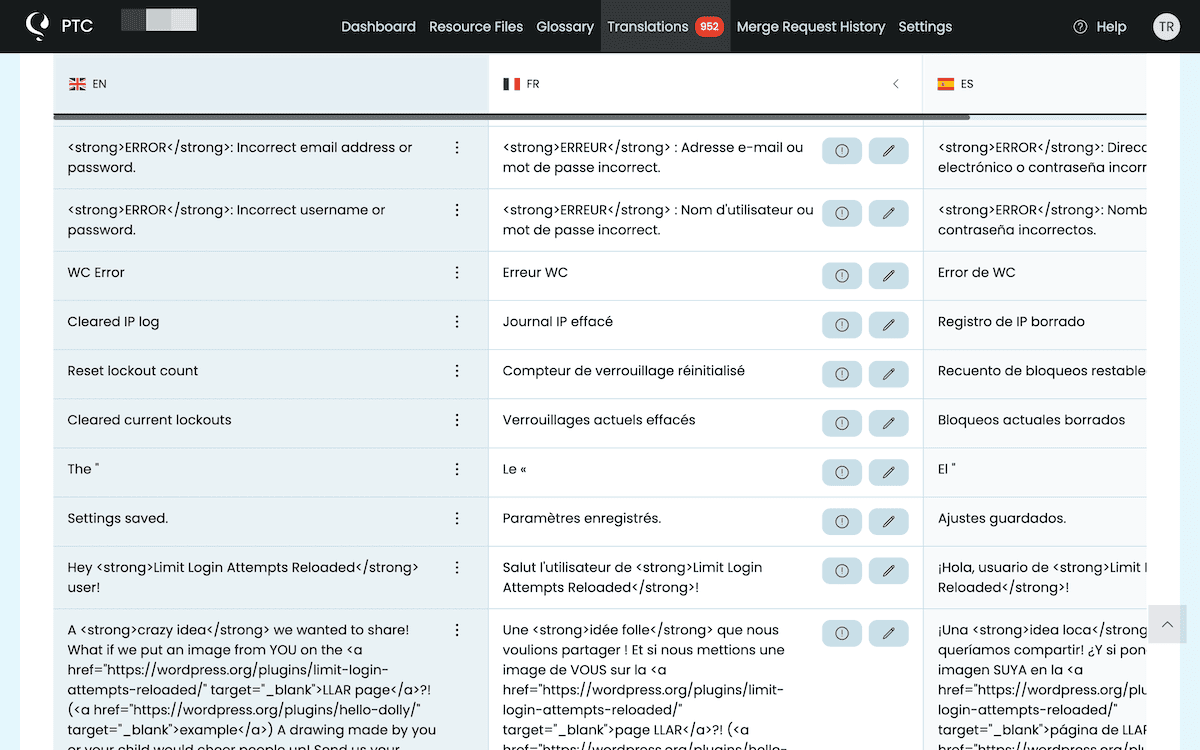Click info icon for idée folle translation
Viewport: 1200px width, 750px height.
coord(842,633)
